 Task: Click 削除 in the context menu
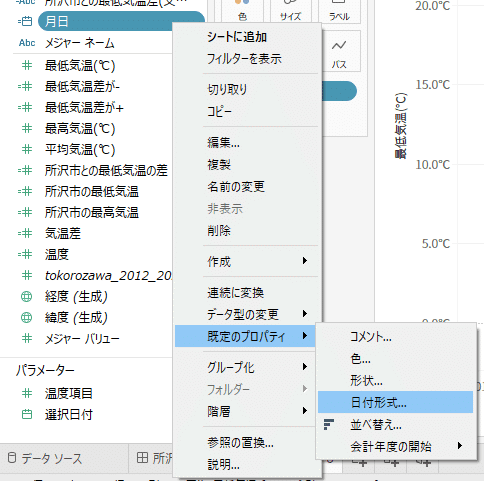point(219,231)
